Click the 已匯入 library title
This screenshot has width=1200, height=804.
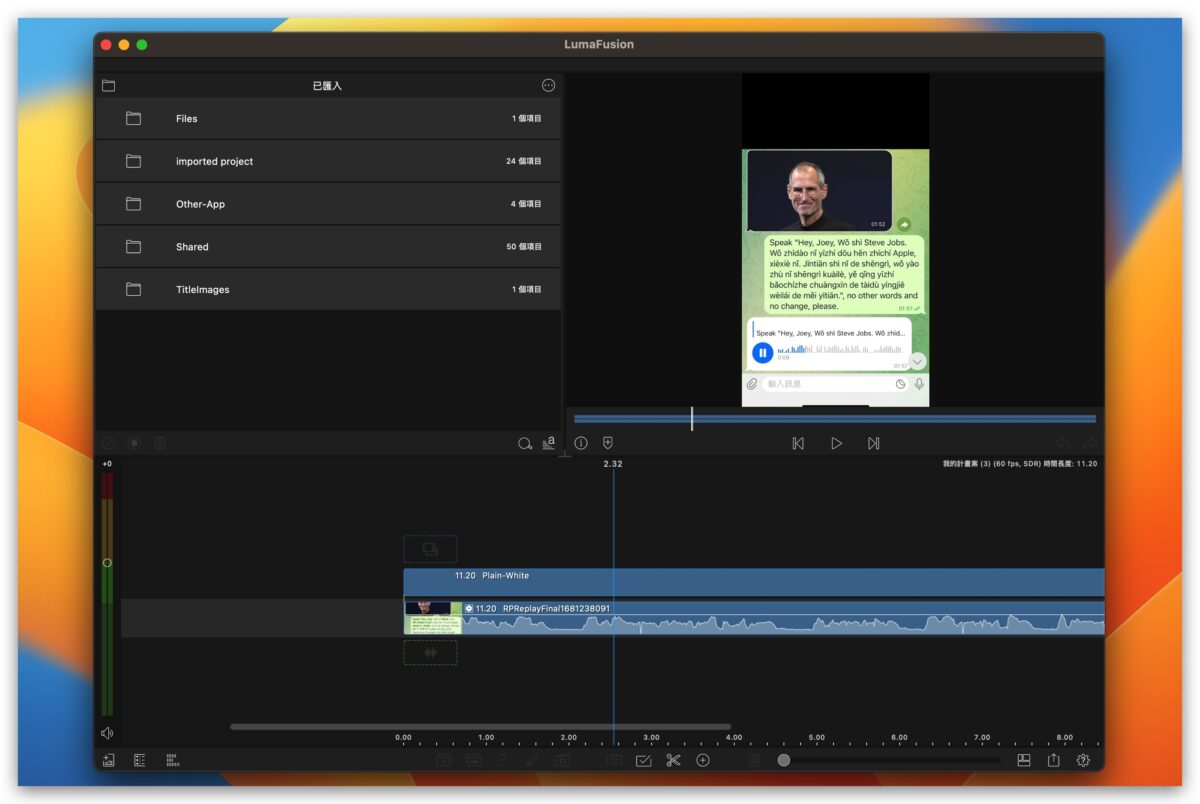tap(327, 86)
